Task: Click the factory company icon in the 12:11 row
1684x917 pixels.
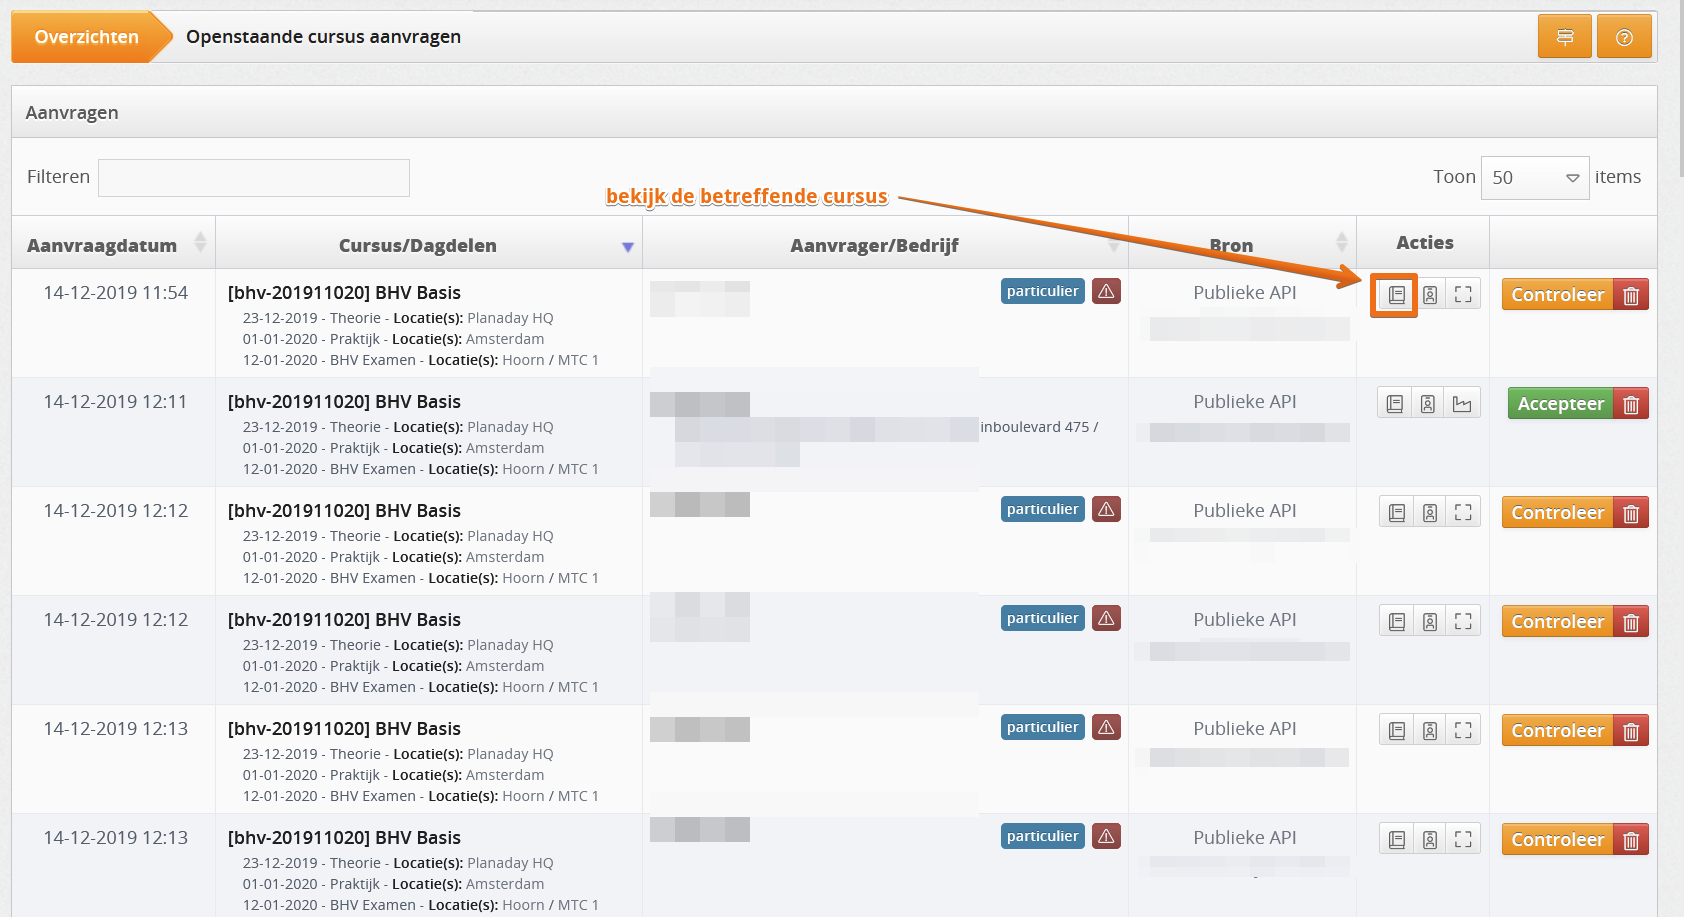Action: [1462, 404]
